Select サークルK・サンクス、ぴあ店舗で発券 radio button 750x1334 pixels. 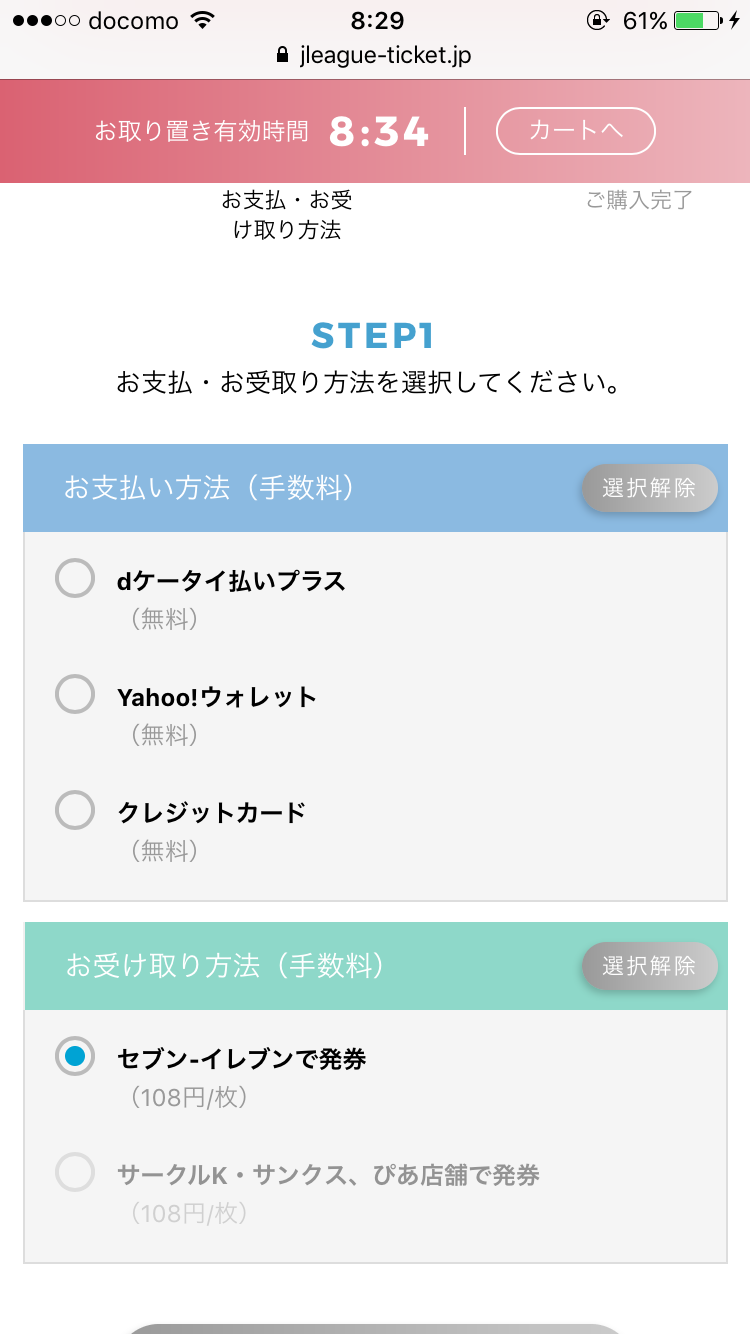75,1173
